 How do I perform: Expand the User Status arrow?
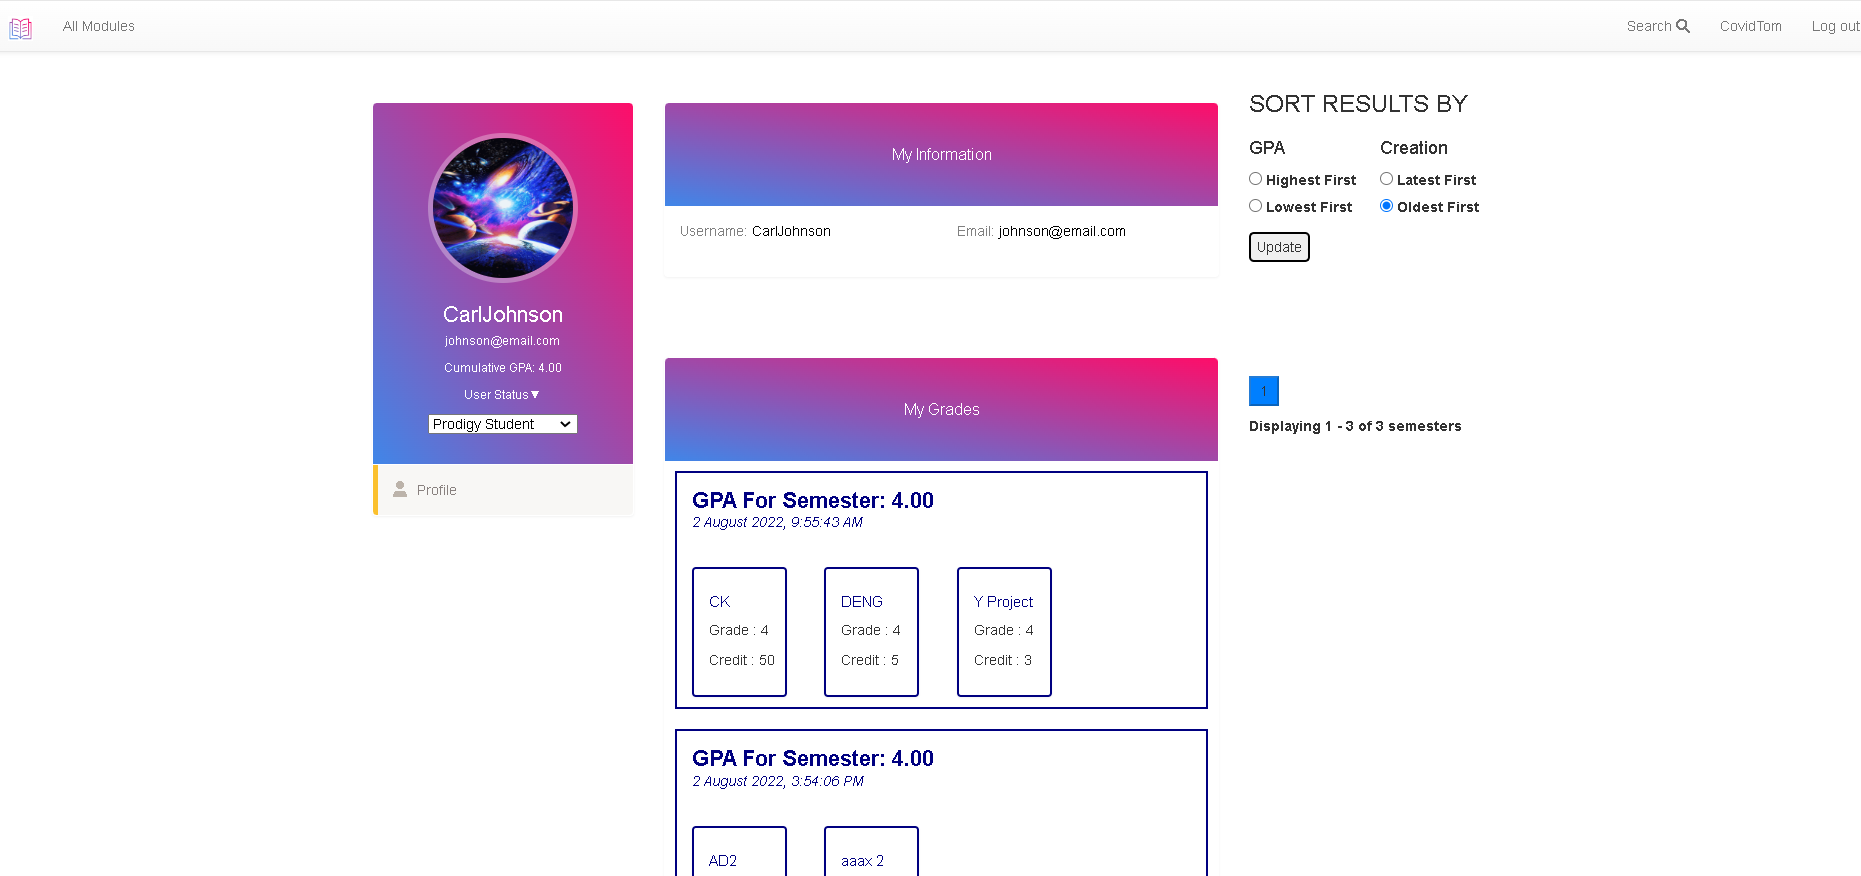click(x=535, y=395)
